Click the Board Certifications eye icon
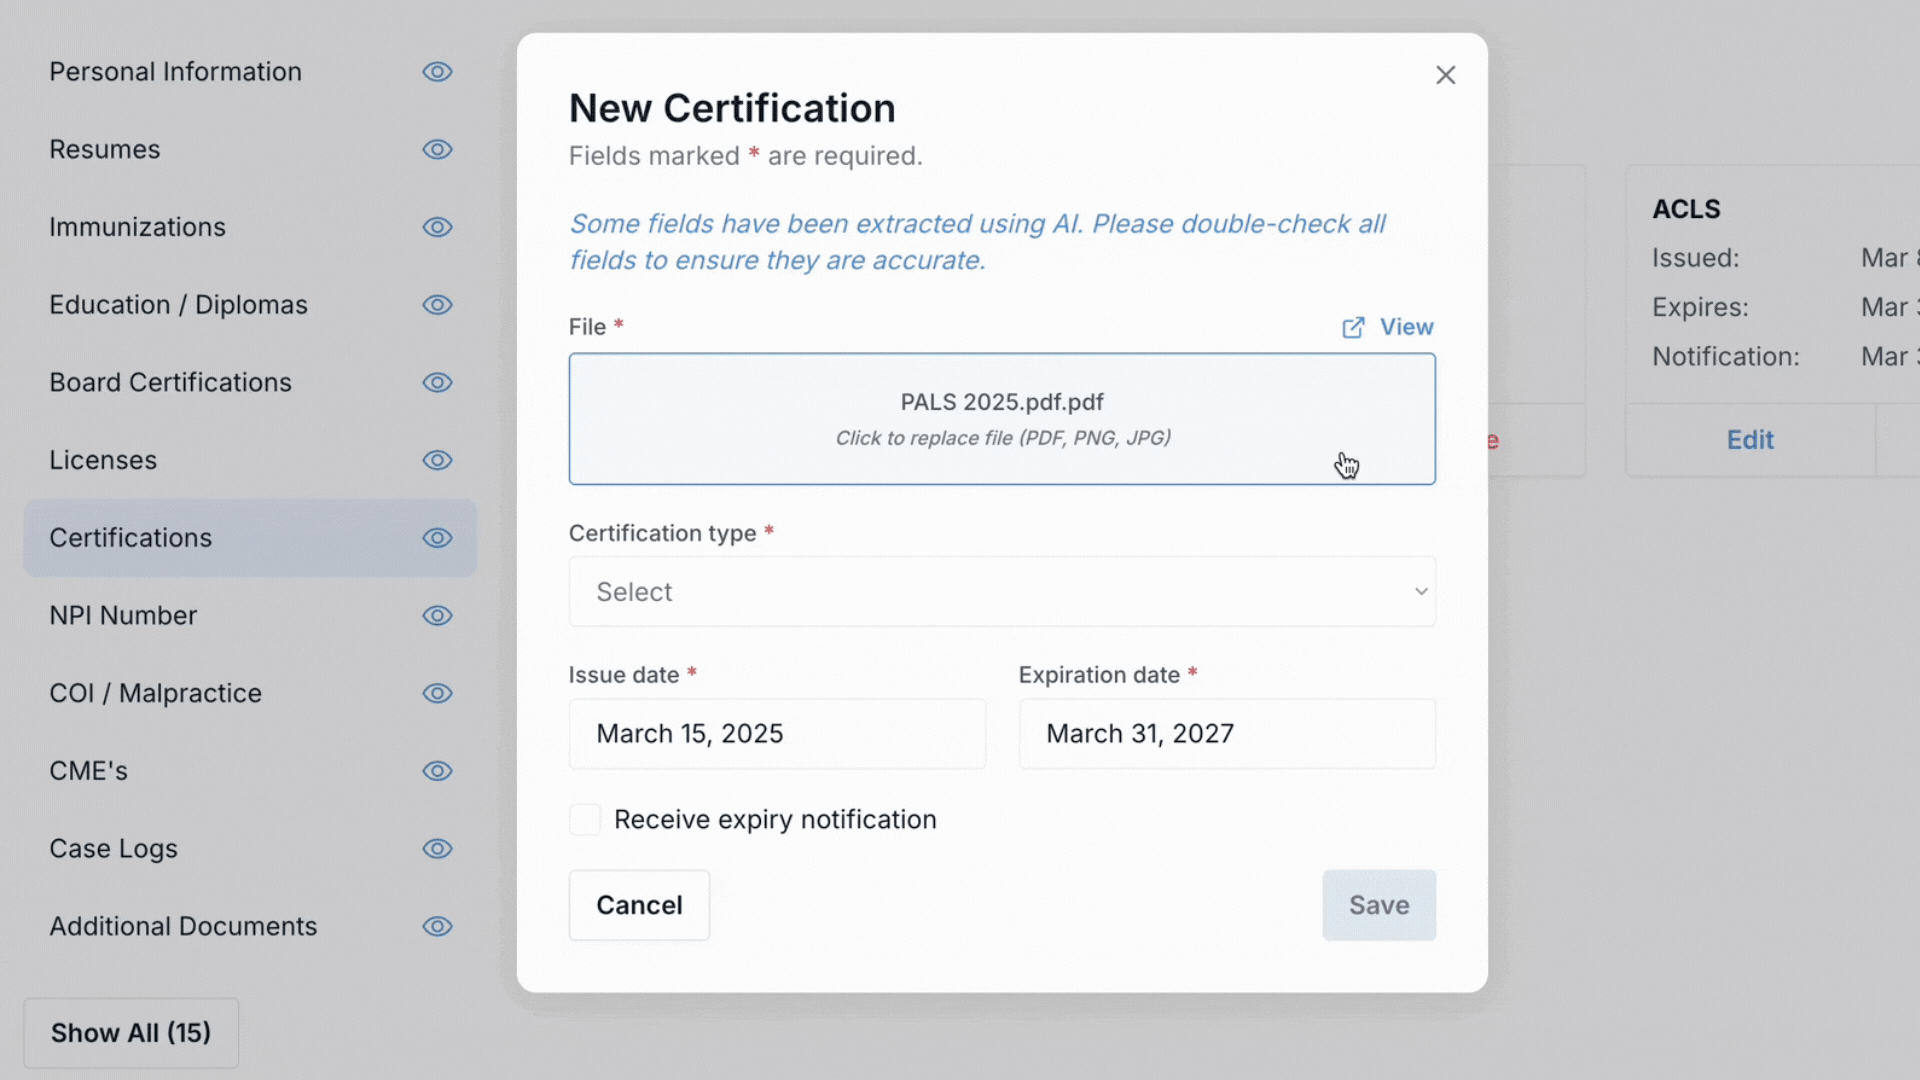1920x1080 pixels. pyautogui.click(x=437, y=383)
